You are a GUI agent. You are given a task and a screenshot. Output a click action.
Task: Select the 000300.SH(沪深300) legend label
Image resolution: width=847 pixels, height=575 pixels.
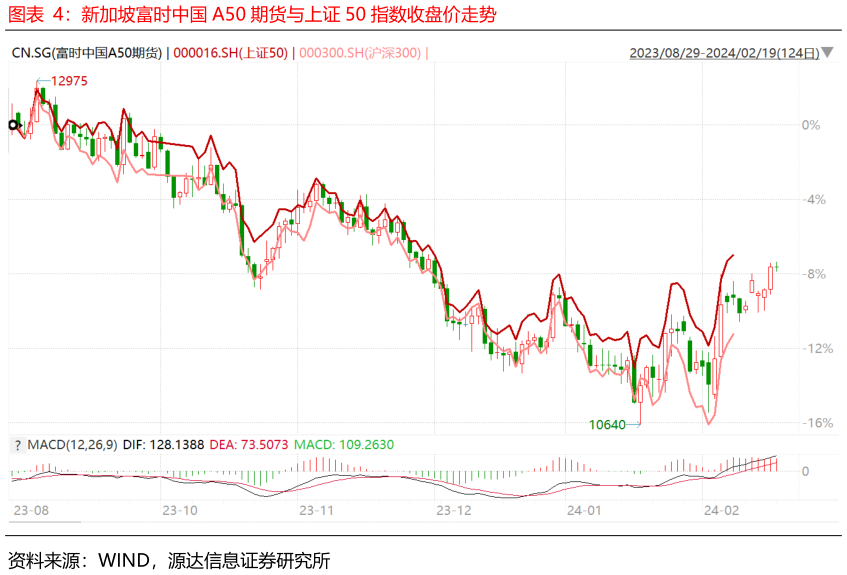[x=360, y=53]
